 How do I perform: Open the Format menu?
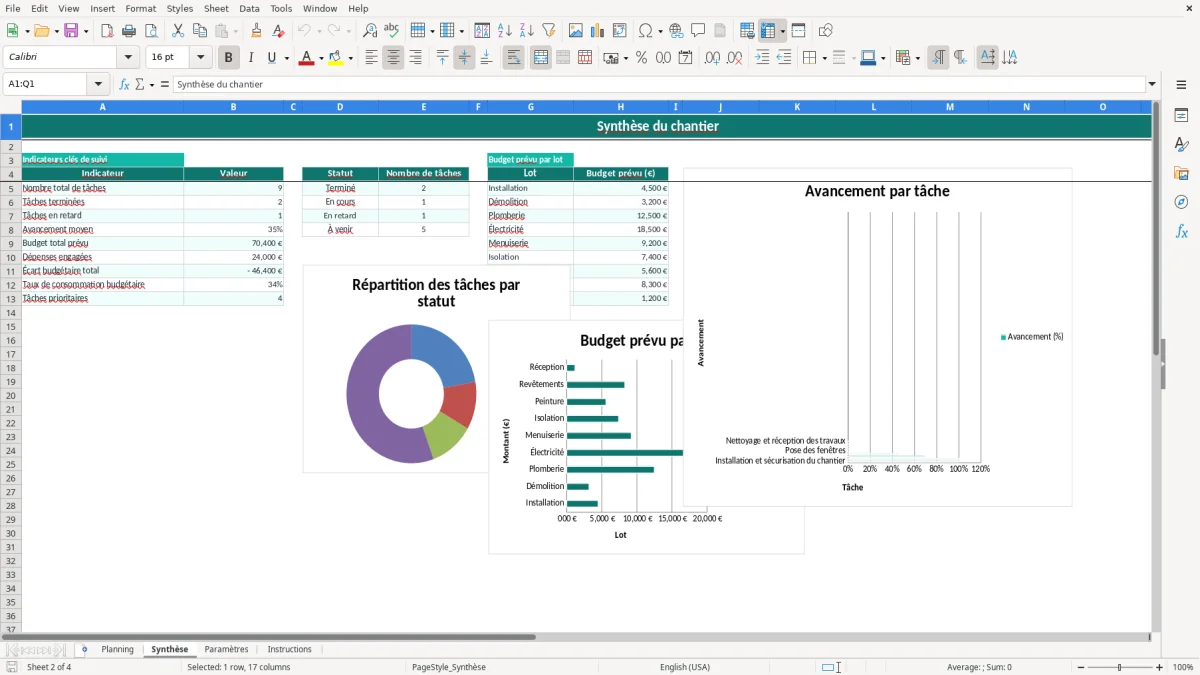(x=140, y=8)
